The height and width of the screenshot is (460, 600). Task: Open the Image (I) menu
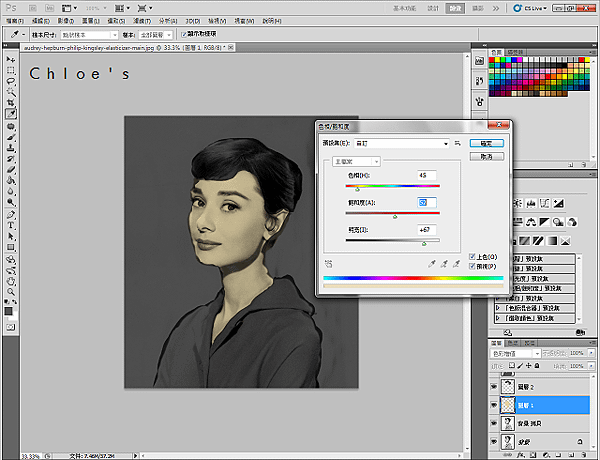(x=65, y=21)
